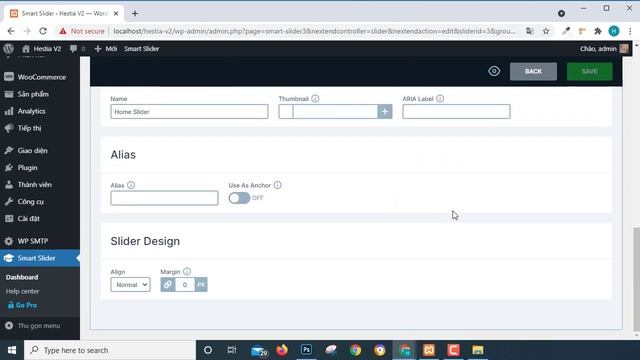Open the Align dropdown set to Normal

click(130, 284)
